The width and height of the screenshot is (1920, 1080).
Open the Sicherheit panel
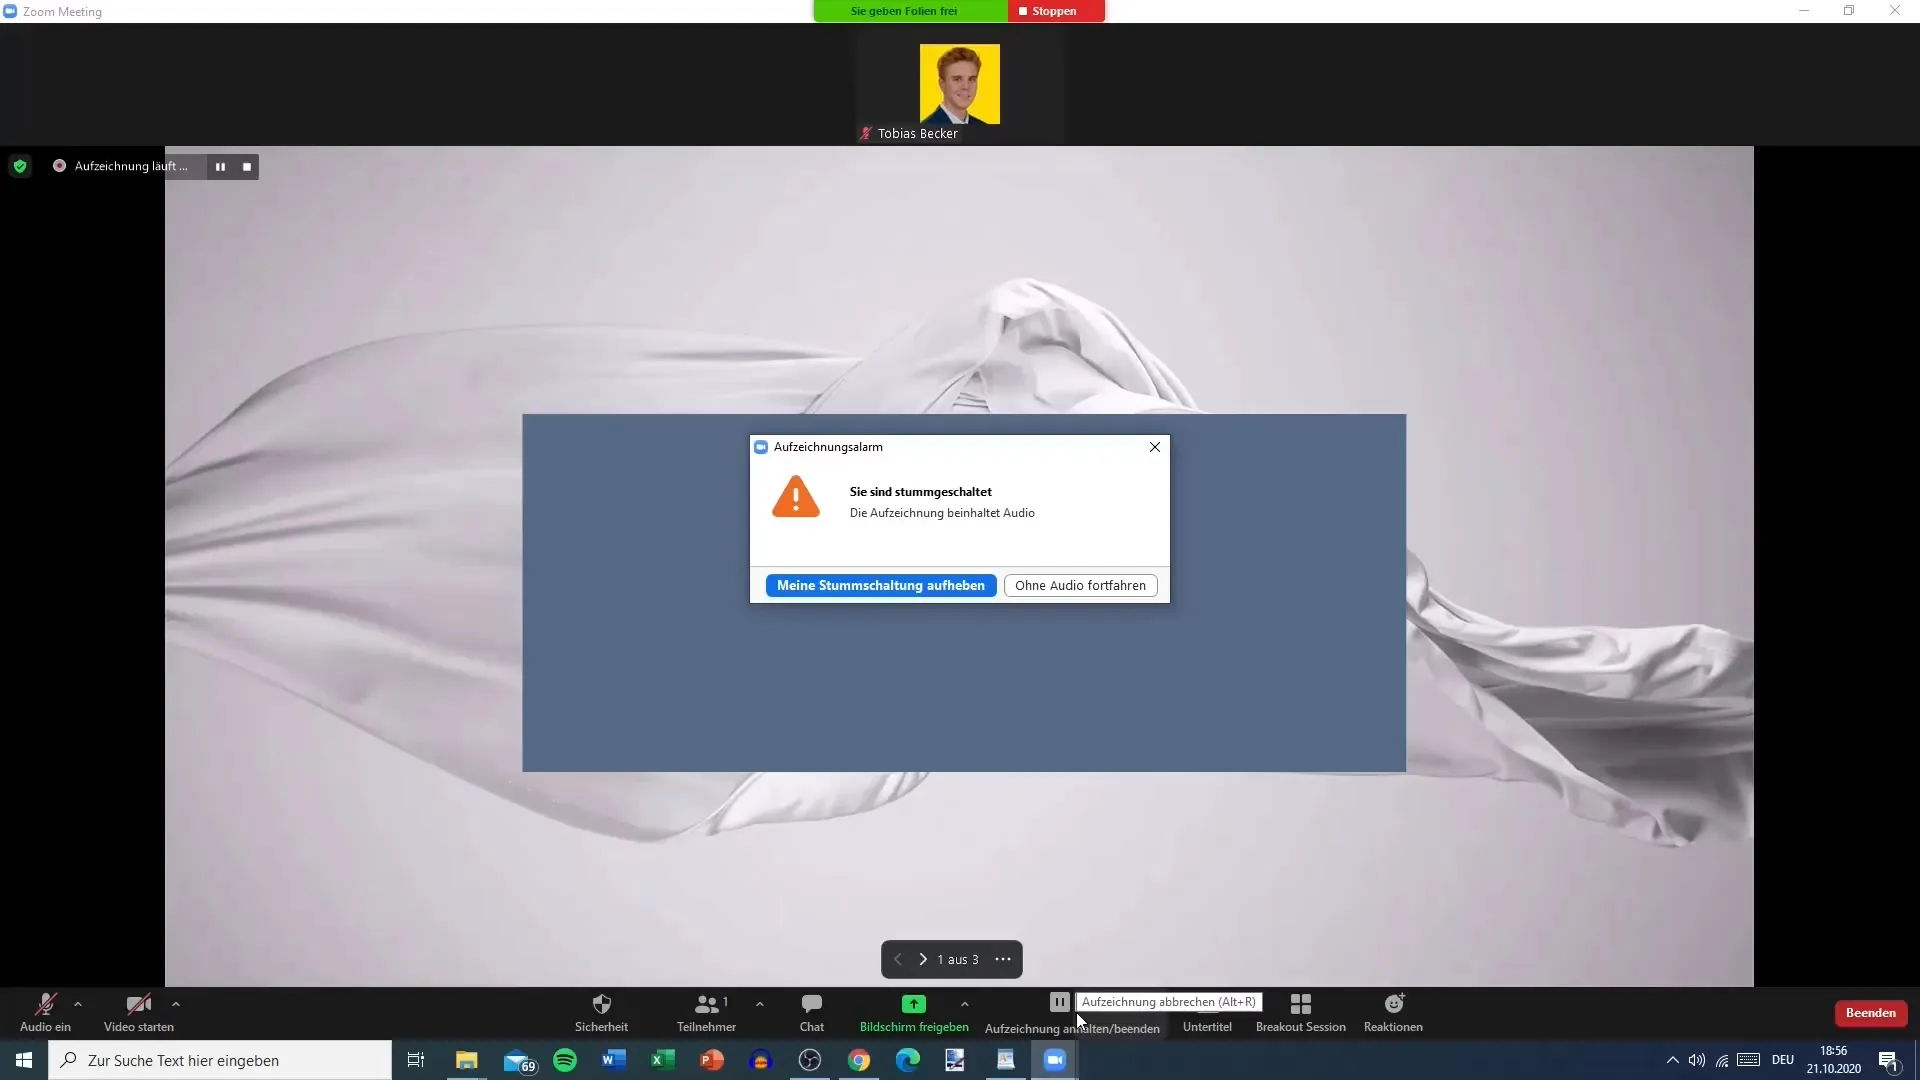601,1013
